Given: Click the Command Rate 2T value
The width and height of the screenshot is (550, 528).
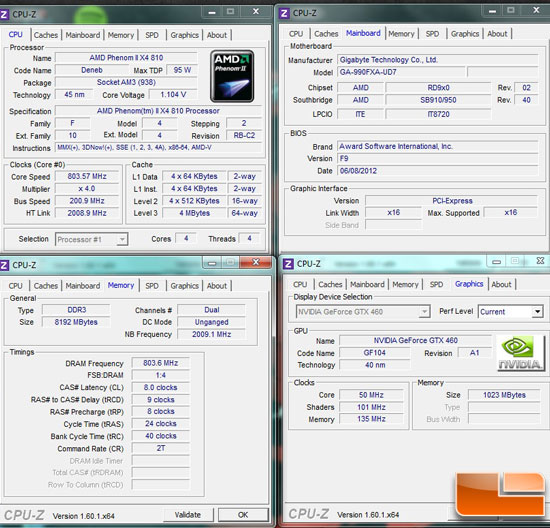Looking at the screenshot, I should 161,448.
